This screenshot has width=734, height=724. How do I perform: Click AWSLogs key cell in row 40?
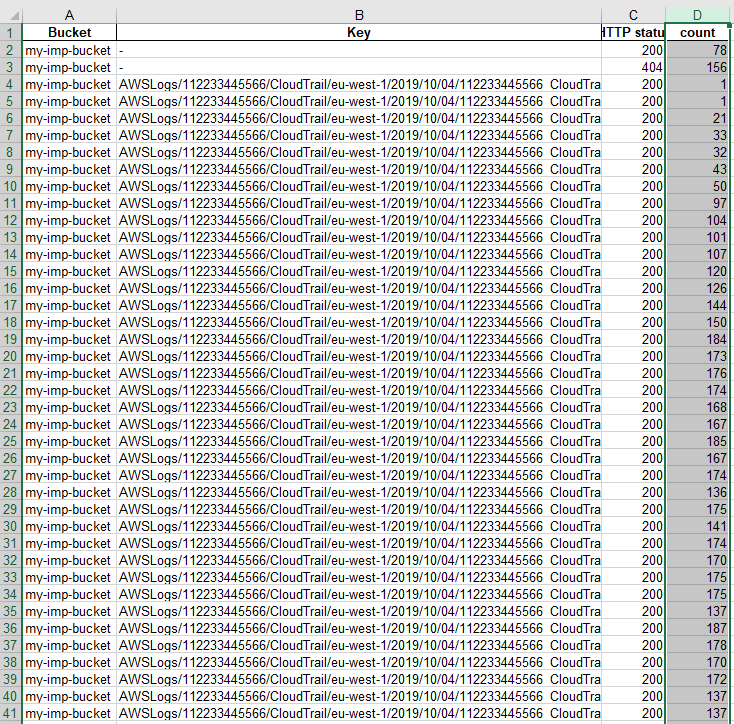click(x=359, y=696)
